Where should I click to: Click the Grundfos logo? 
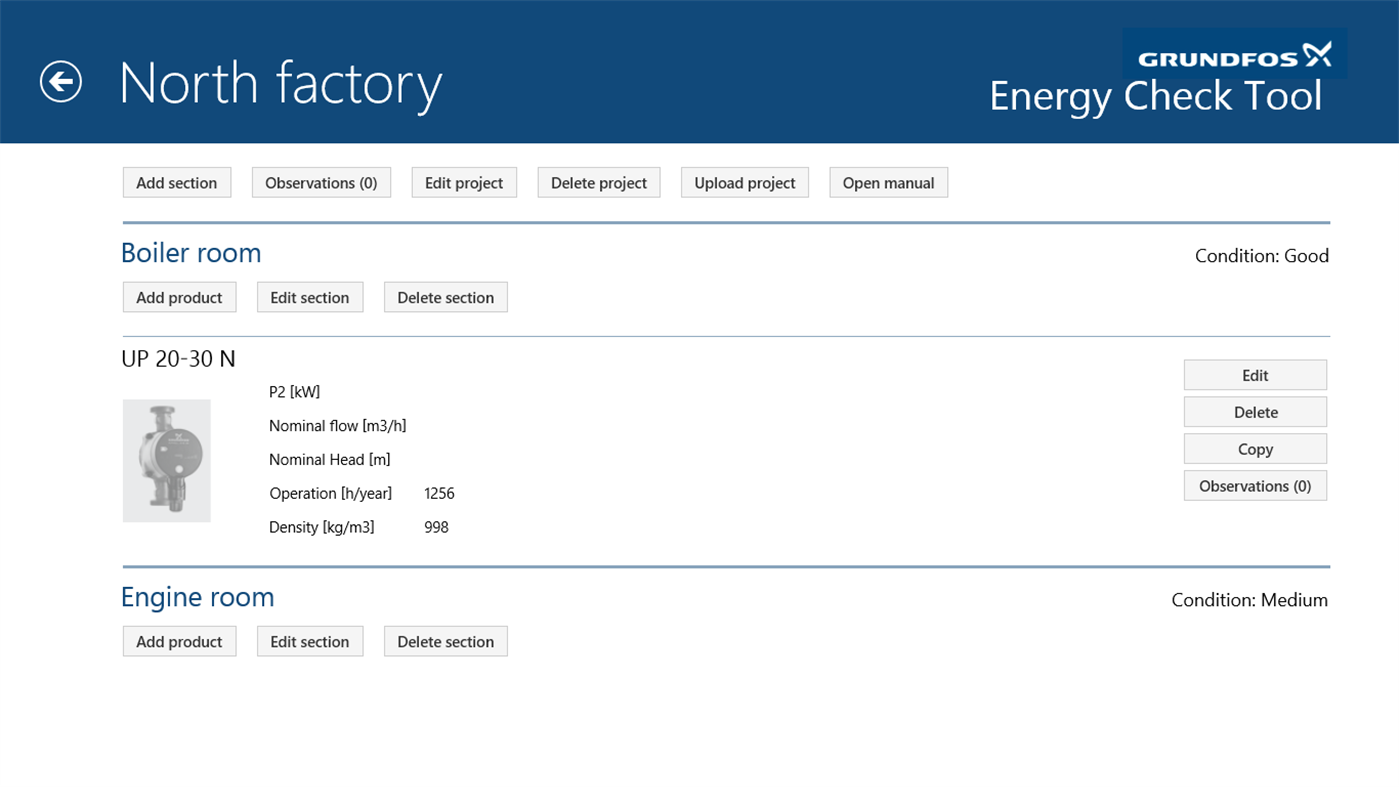[x=1234, y=54]
